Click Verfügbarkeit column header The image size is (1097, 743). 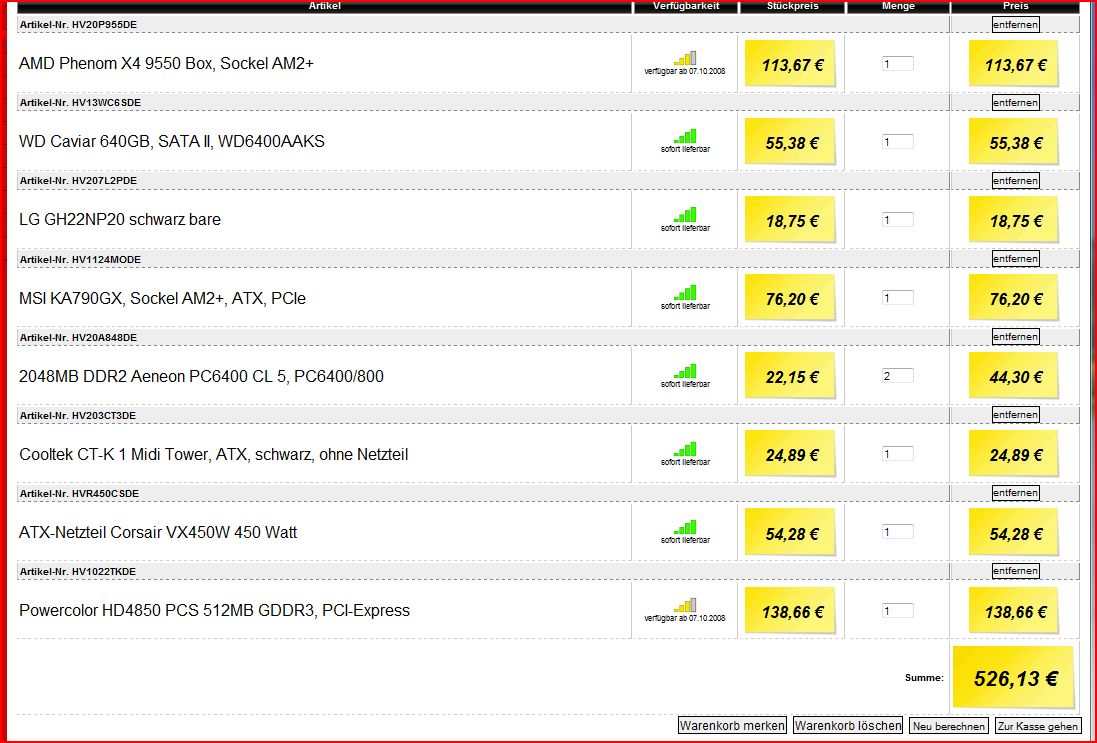[x=686, y=6]
